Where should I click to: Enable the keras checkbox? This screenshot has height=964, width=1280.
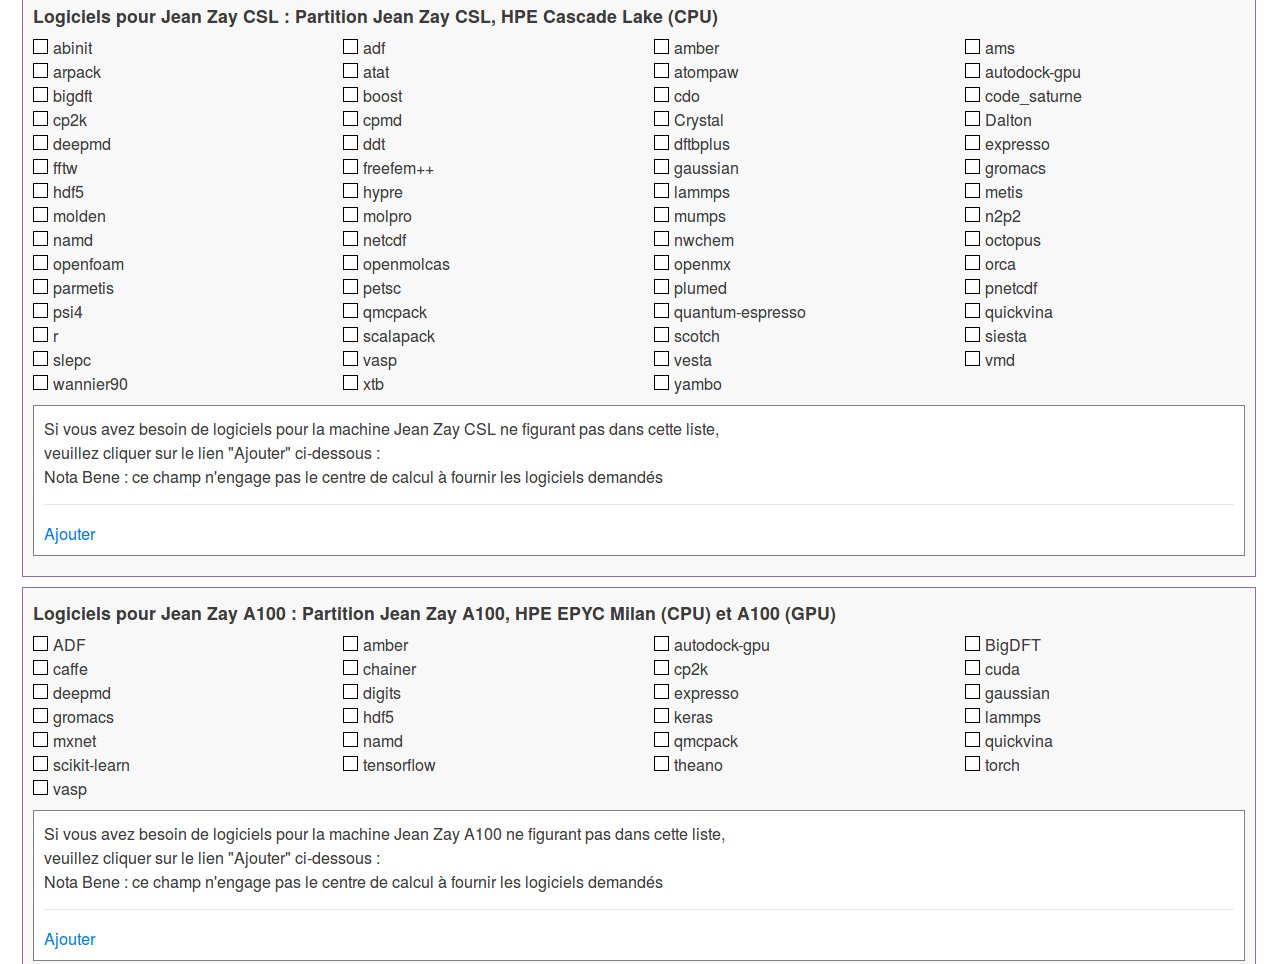click(x=662, y=716)
